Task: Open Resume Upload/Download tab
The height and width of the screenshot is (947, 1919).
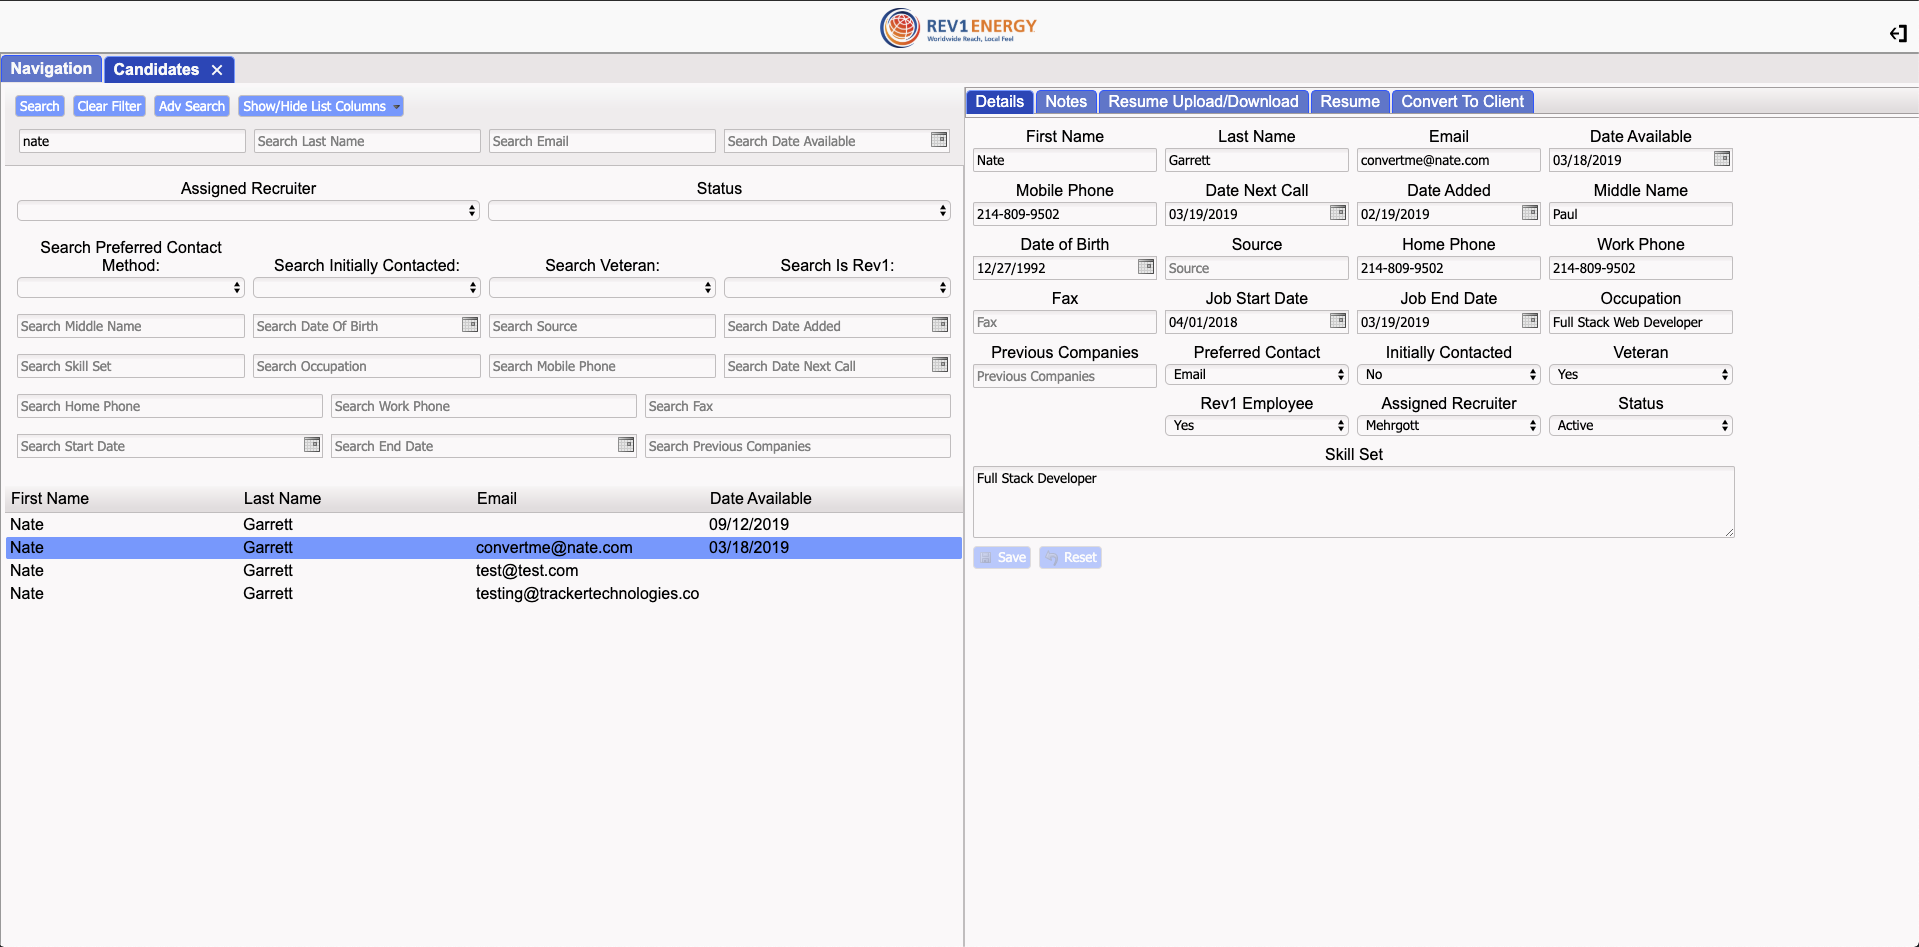Action: point(1203,101)
